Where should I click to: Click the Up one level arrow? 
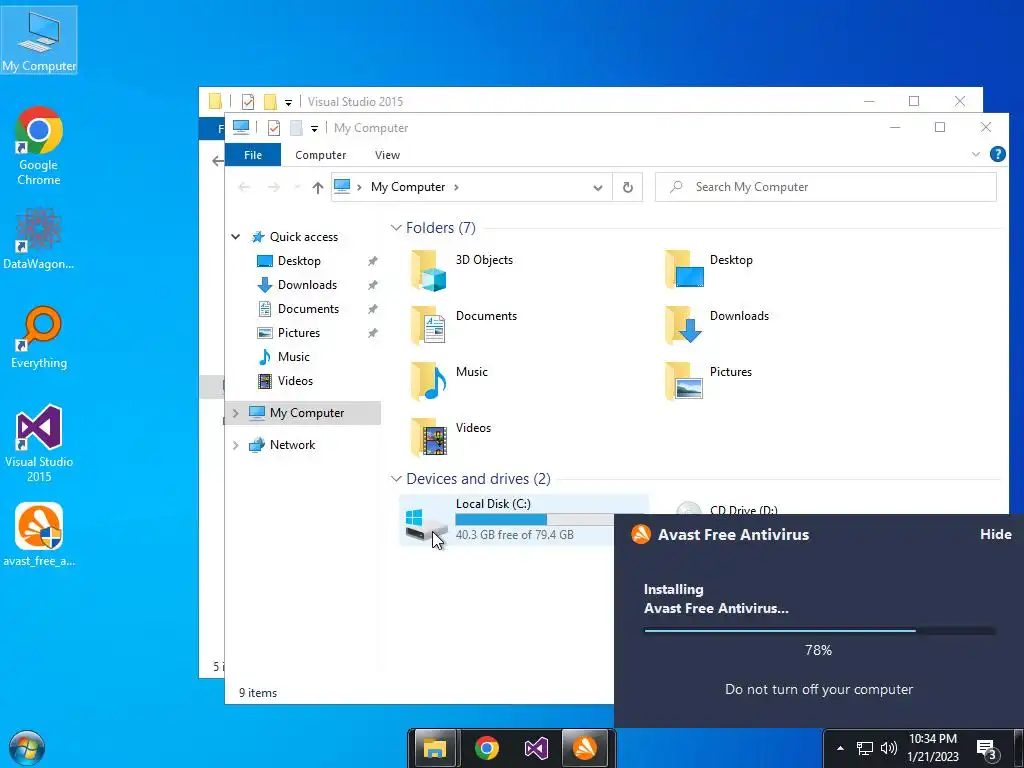point(317,187)
